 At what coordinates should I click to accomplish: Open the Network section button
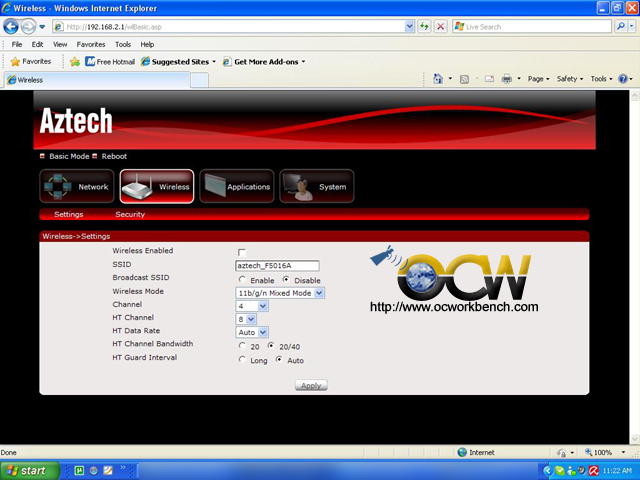[77, 186]
